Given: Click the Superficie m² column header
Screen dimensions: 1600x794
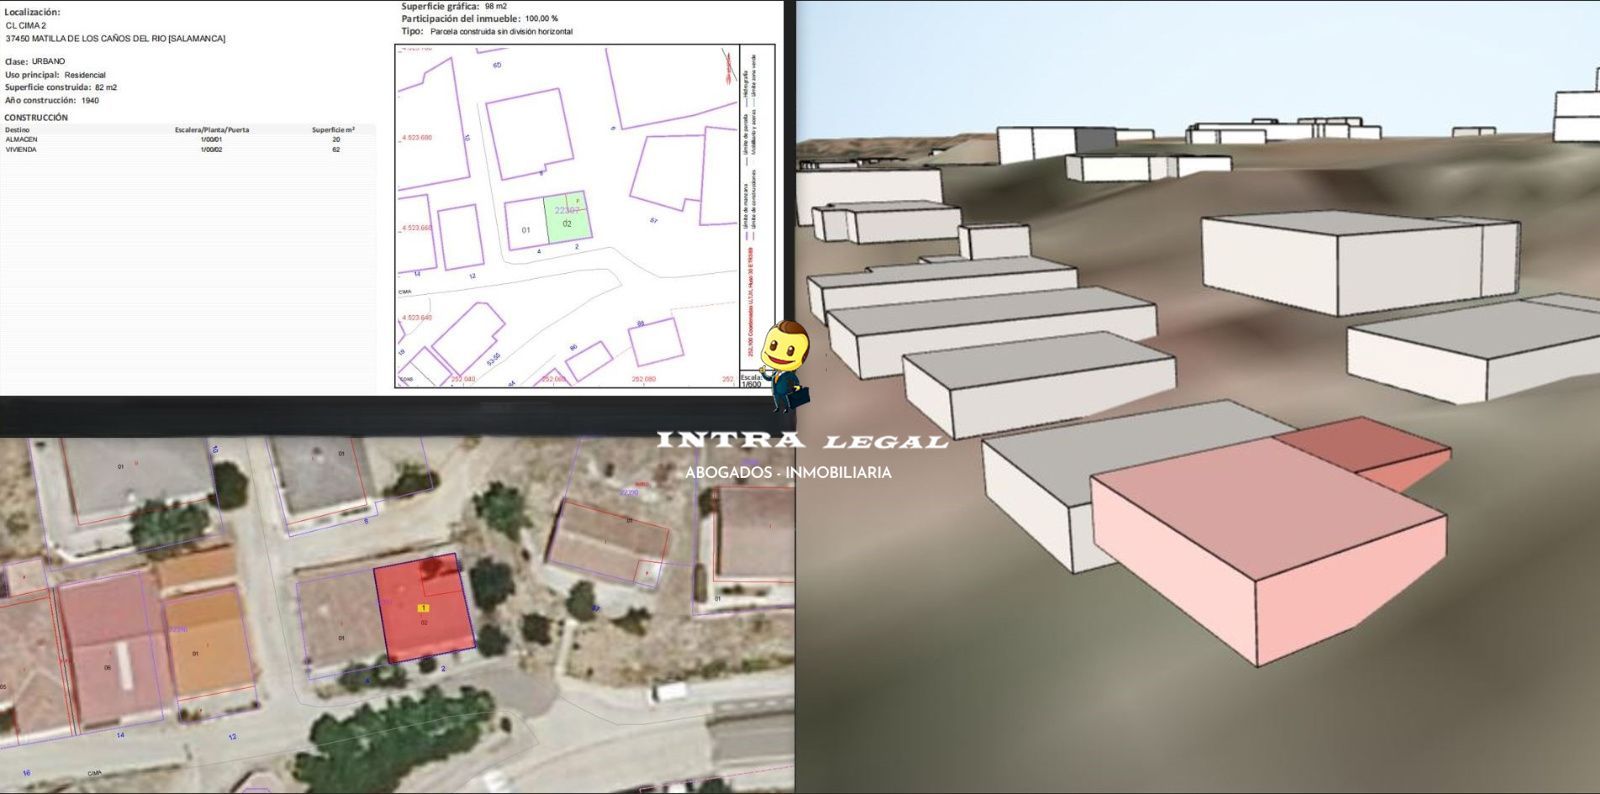Looking at the screenshot, I should [333, 130].
